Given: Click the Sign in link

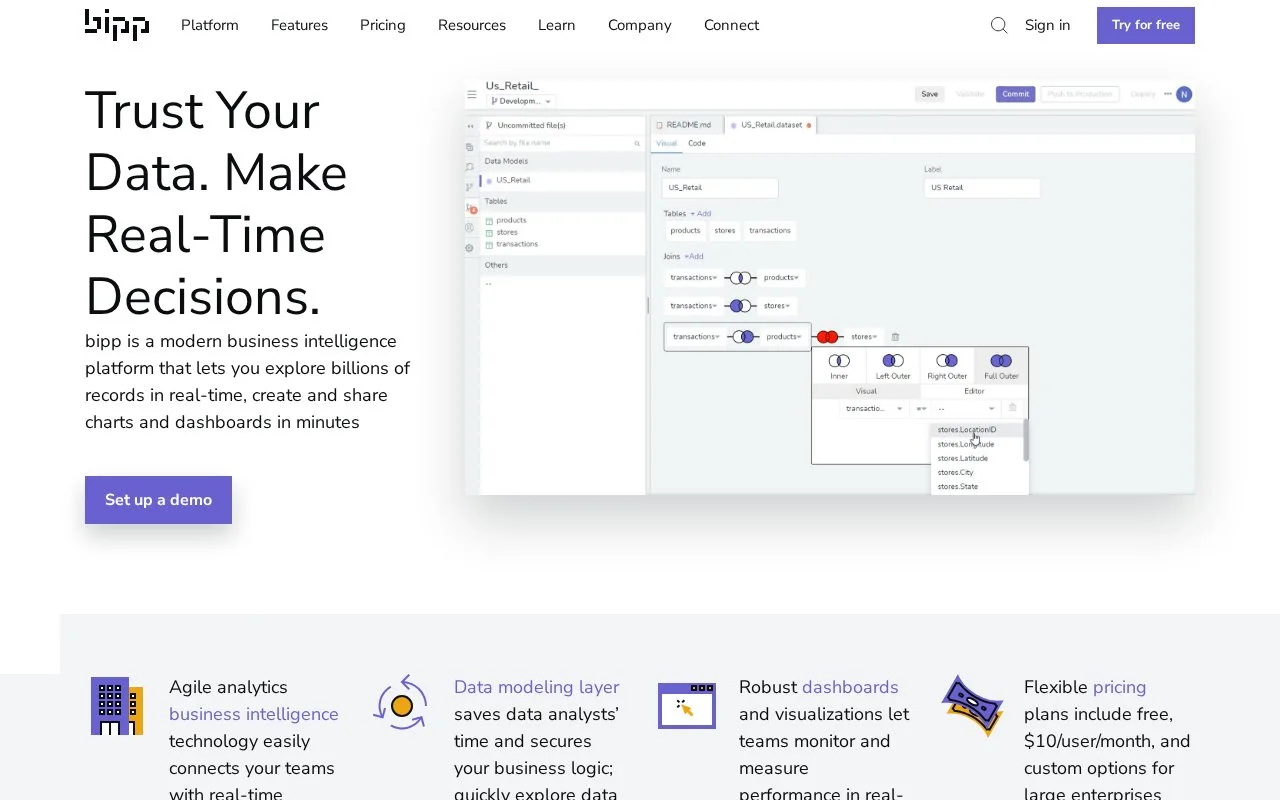Looking at the screenshot, I should [x=1048, y=25].
